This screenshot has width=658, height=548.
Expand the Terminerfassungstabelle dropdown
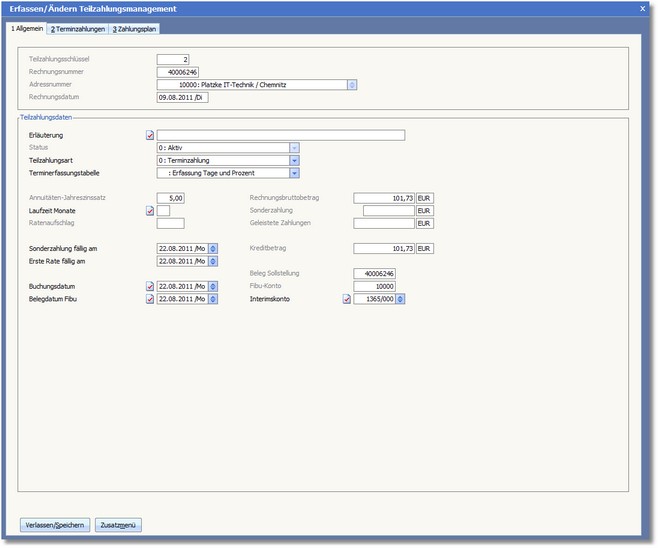click(x=295, y=173)
